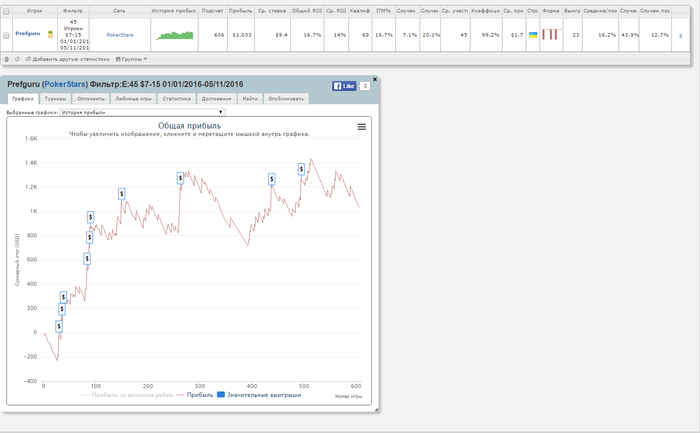Click "Добавить другую статистику" link

click(67, 59)
